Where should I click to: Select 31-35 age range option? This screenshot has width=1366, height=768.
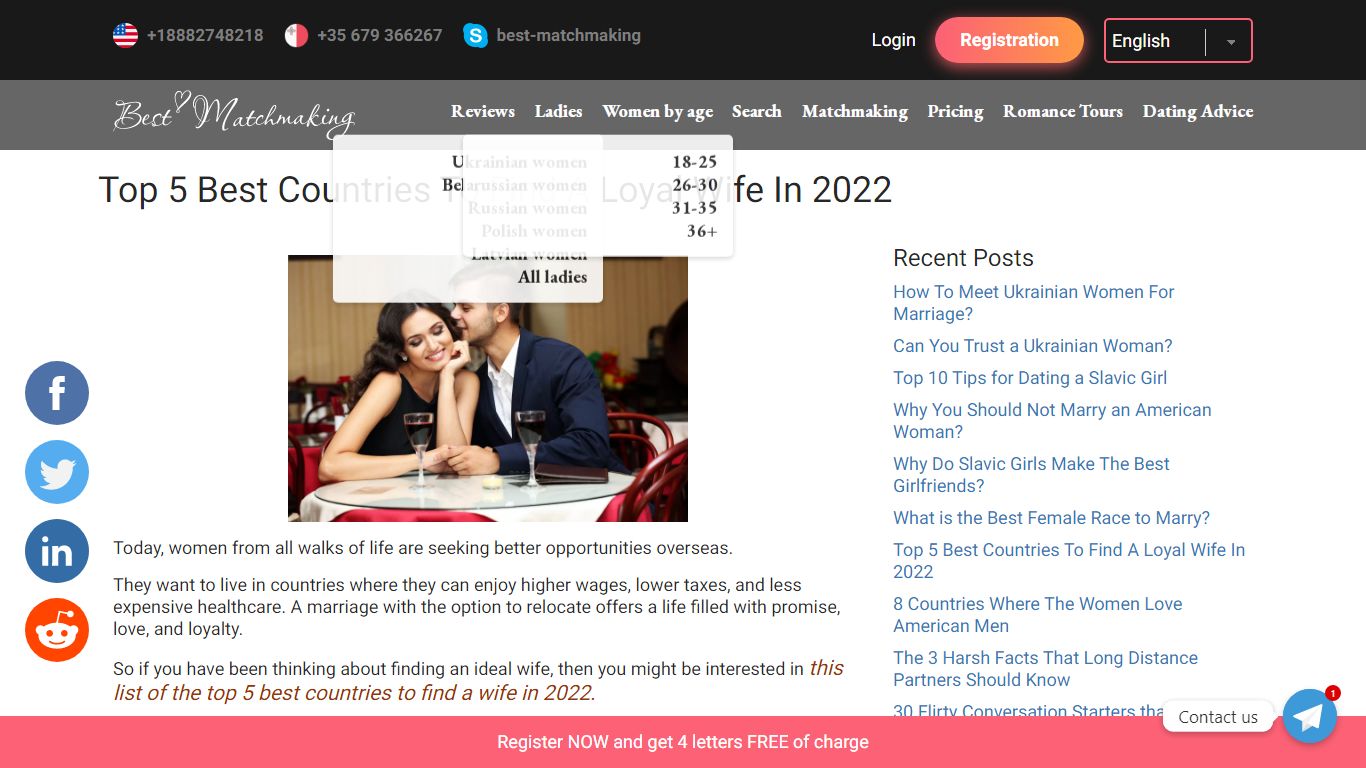coord(694,208)
